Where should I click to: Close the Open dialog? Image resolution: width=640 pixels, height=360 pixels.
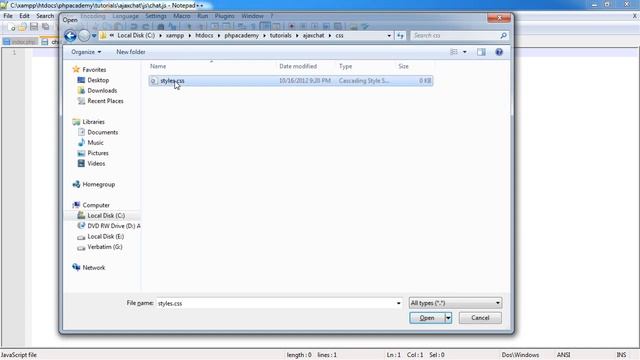(x=499, y=18)
